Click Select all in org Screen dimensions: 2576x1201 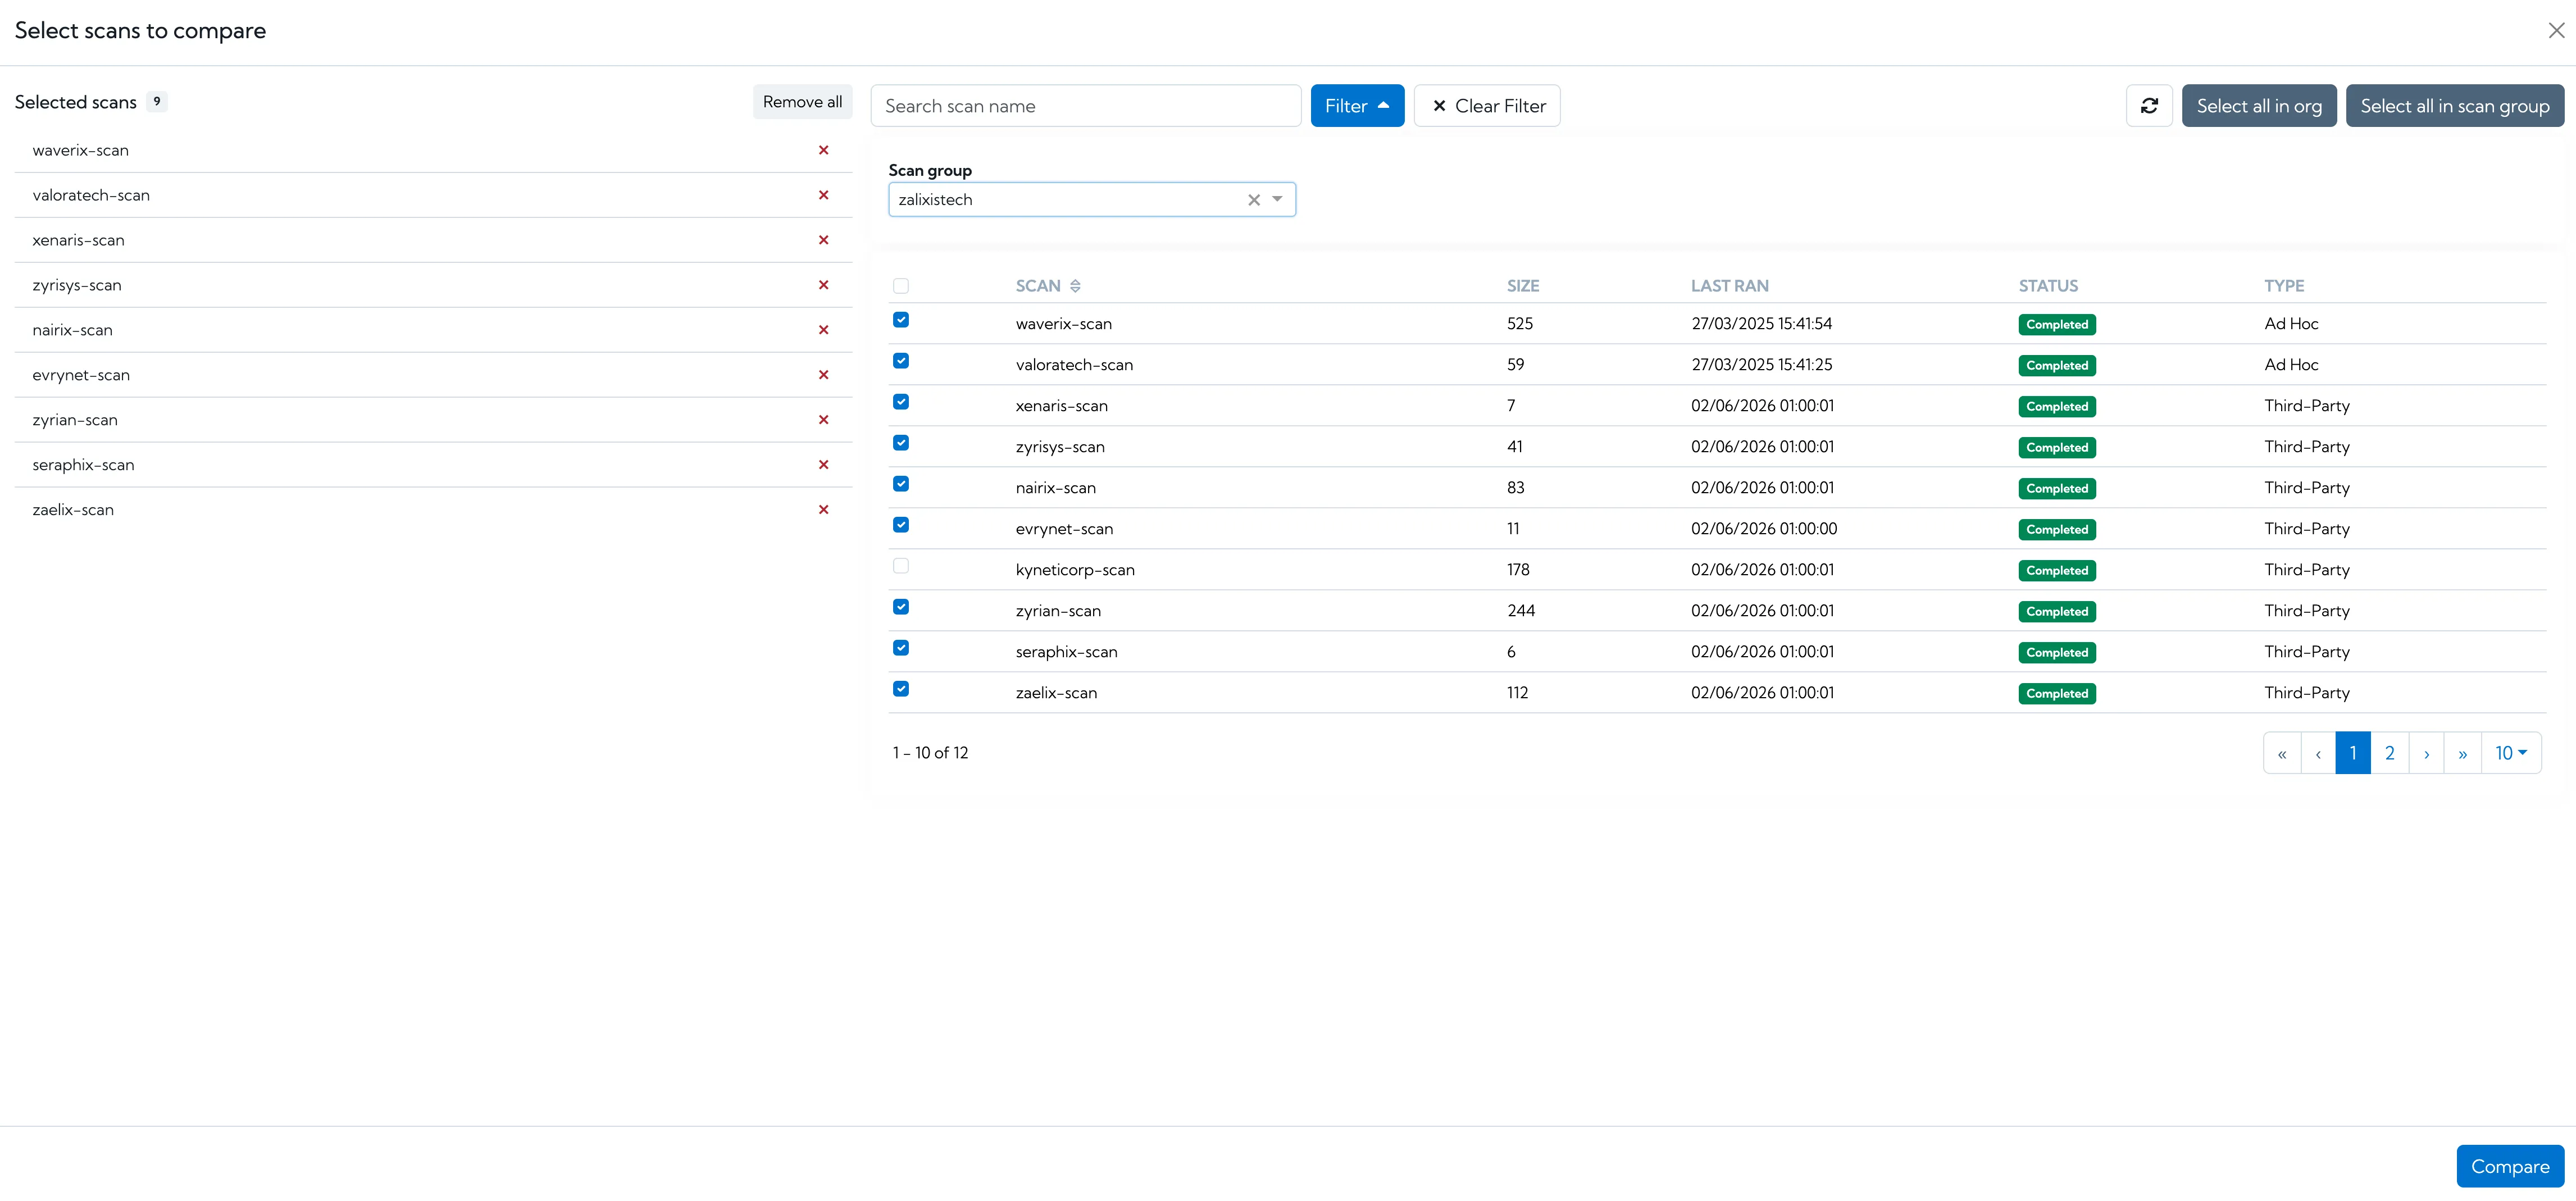[x=2259, y=106]
